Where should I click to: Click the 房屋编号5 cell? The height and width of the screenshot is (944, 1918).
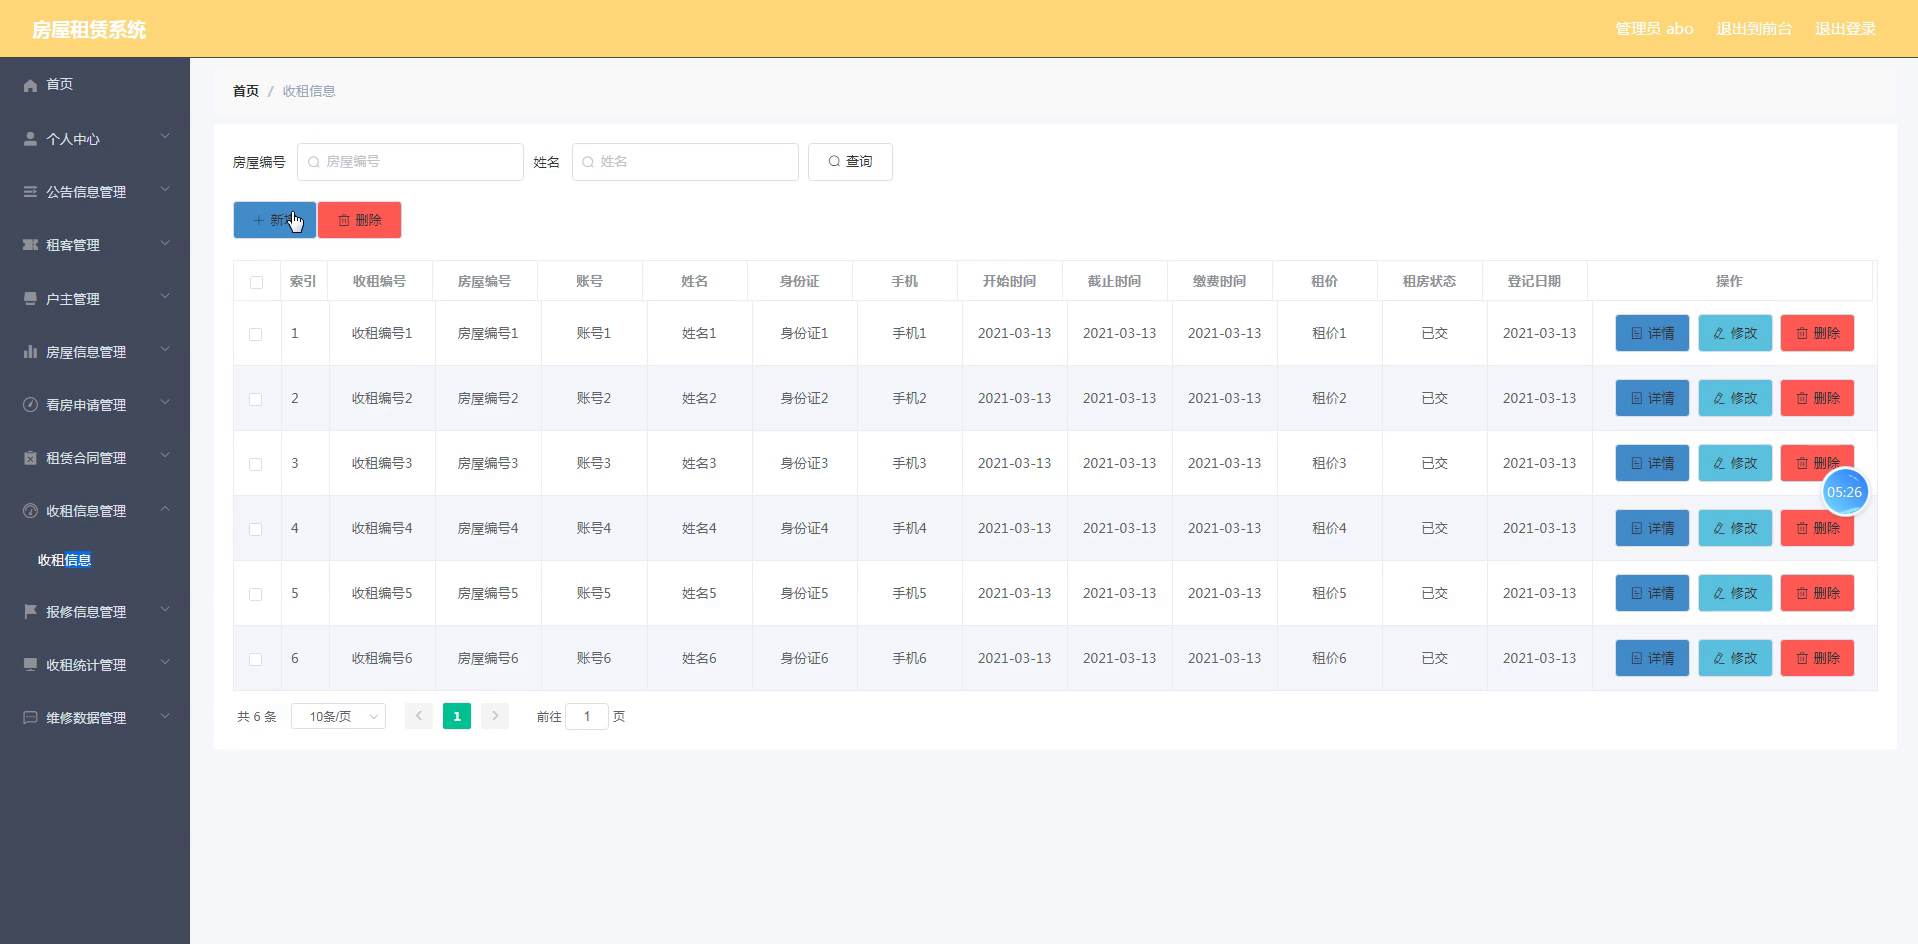coord(488,593)
